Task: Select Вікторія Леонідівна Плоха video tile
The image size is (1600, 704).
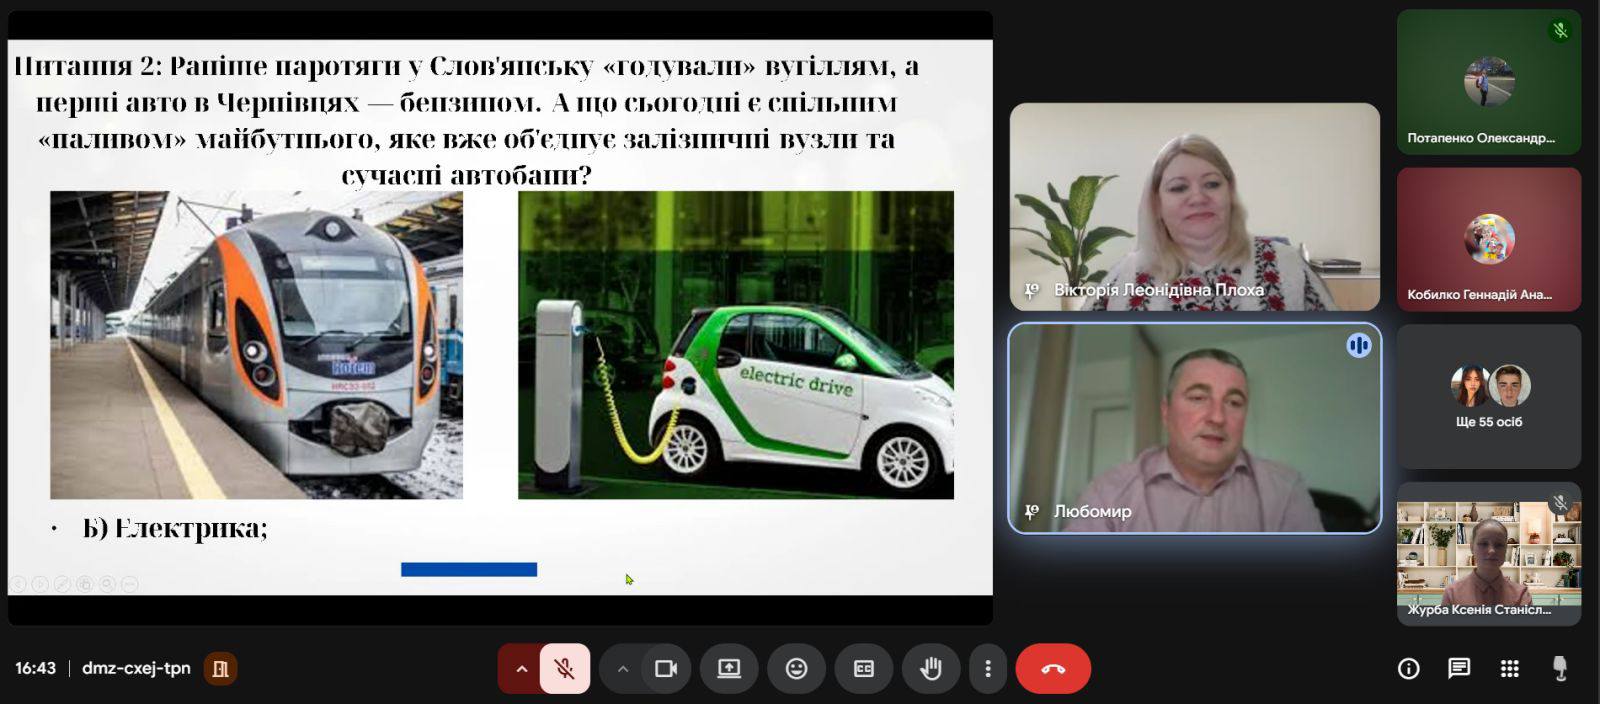Action: point(1194,206)
